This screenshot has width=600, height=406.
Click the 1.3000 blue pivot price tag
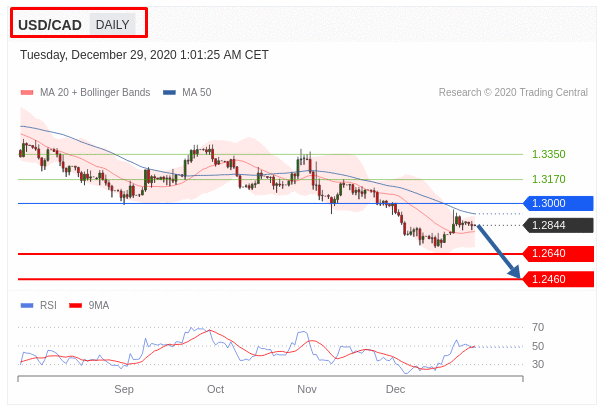558,203
